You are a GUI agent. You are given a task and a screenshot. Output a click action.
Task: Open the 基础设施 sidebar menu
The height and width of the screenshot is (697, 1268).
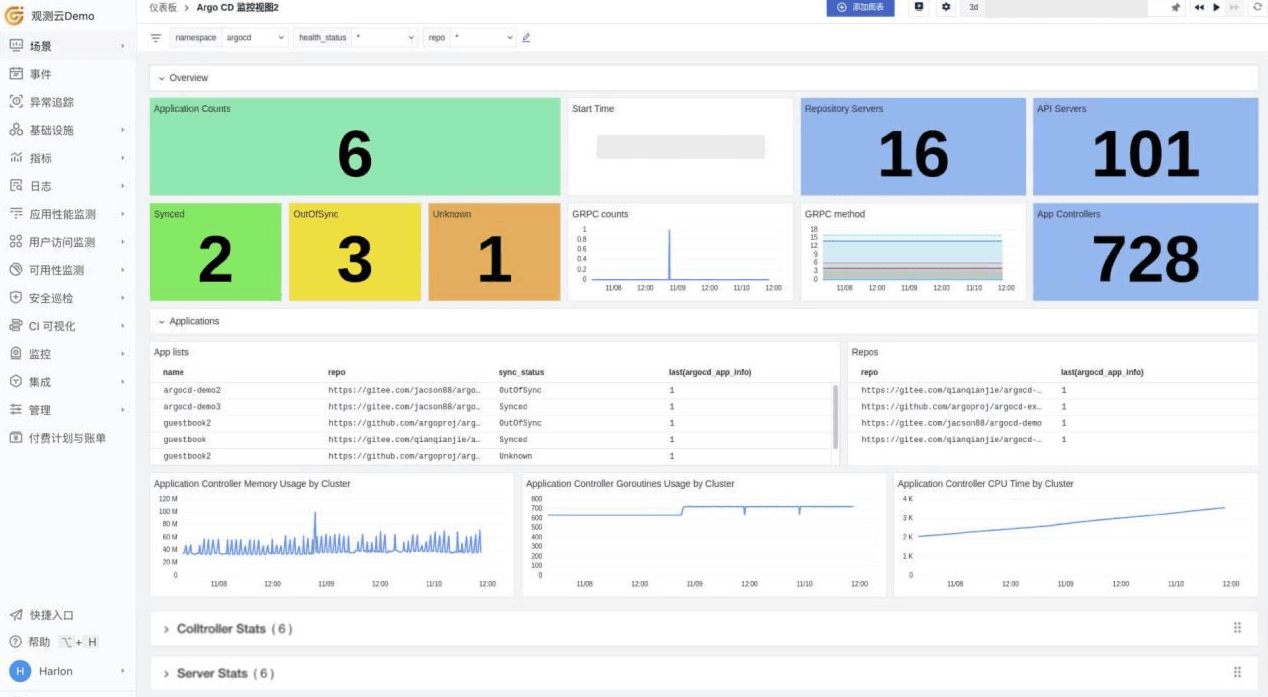68,130
